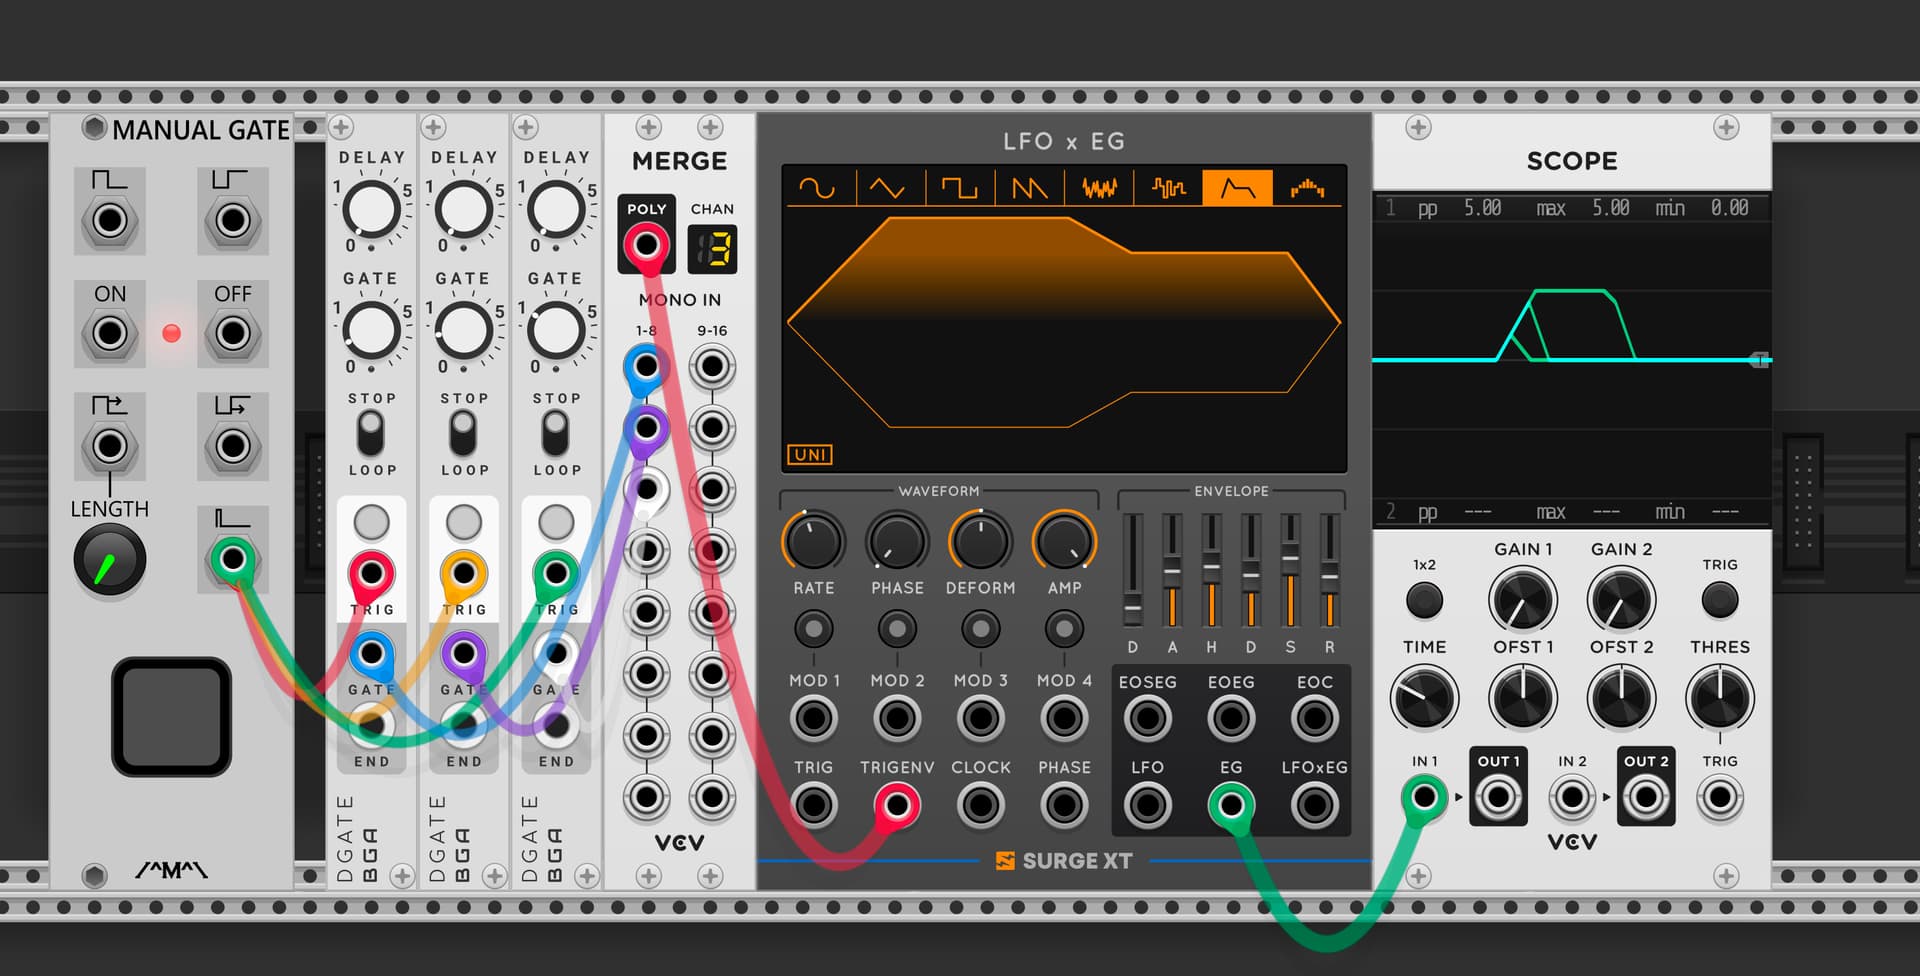Click the GATE knob on third DGATE module

coord(555,331)
